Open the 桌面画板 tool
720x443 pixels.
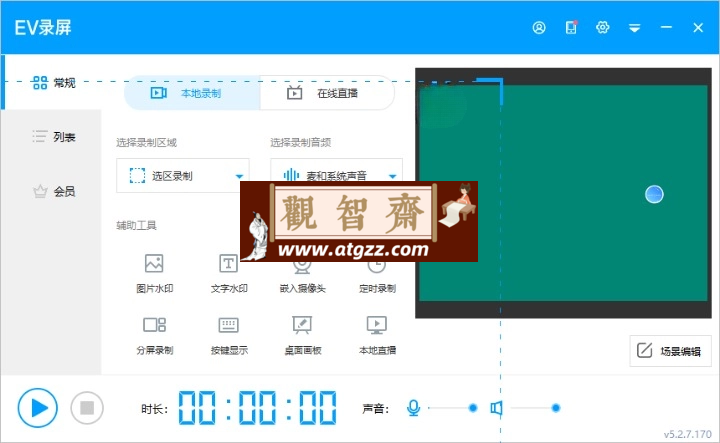[303, 336]
